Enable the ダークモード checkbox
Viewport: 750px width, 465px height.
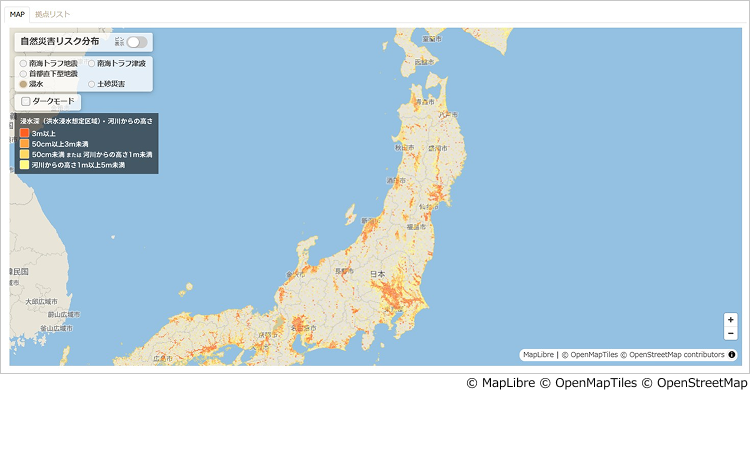click(x=26, y=102)
